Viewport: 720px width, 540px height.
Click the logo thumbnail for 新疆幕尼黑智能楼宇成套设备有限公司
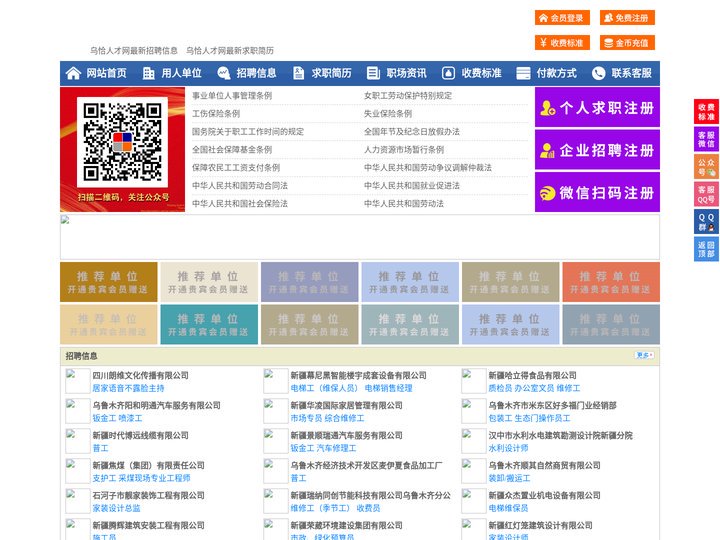[x=276, y=381]
